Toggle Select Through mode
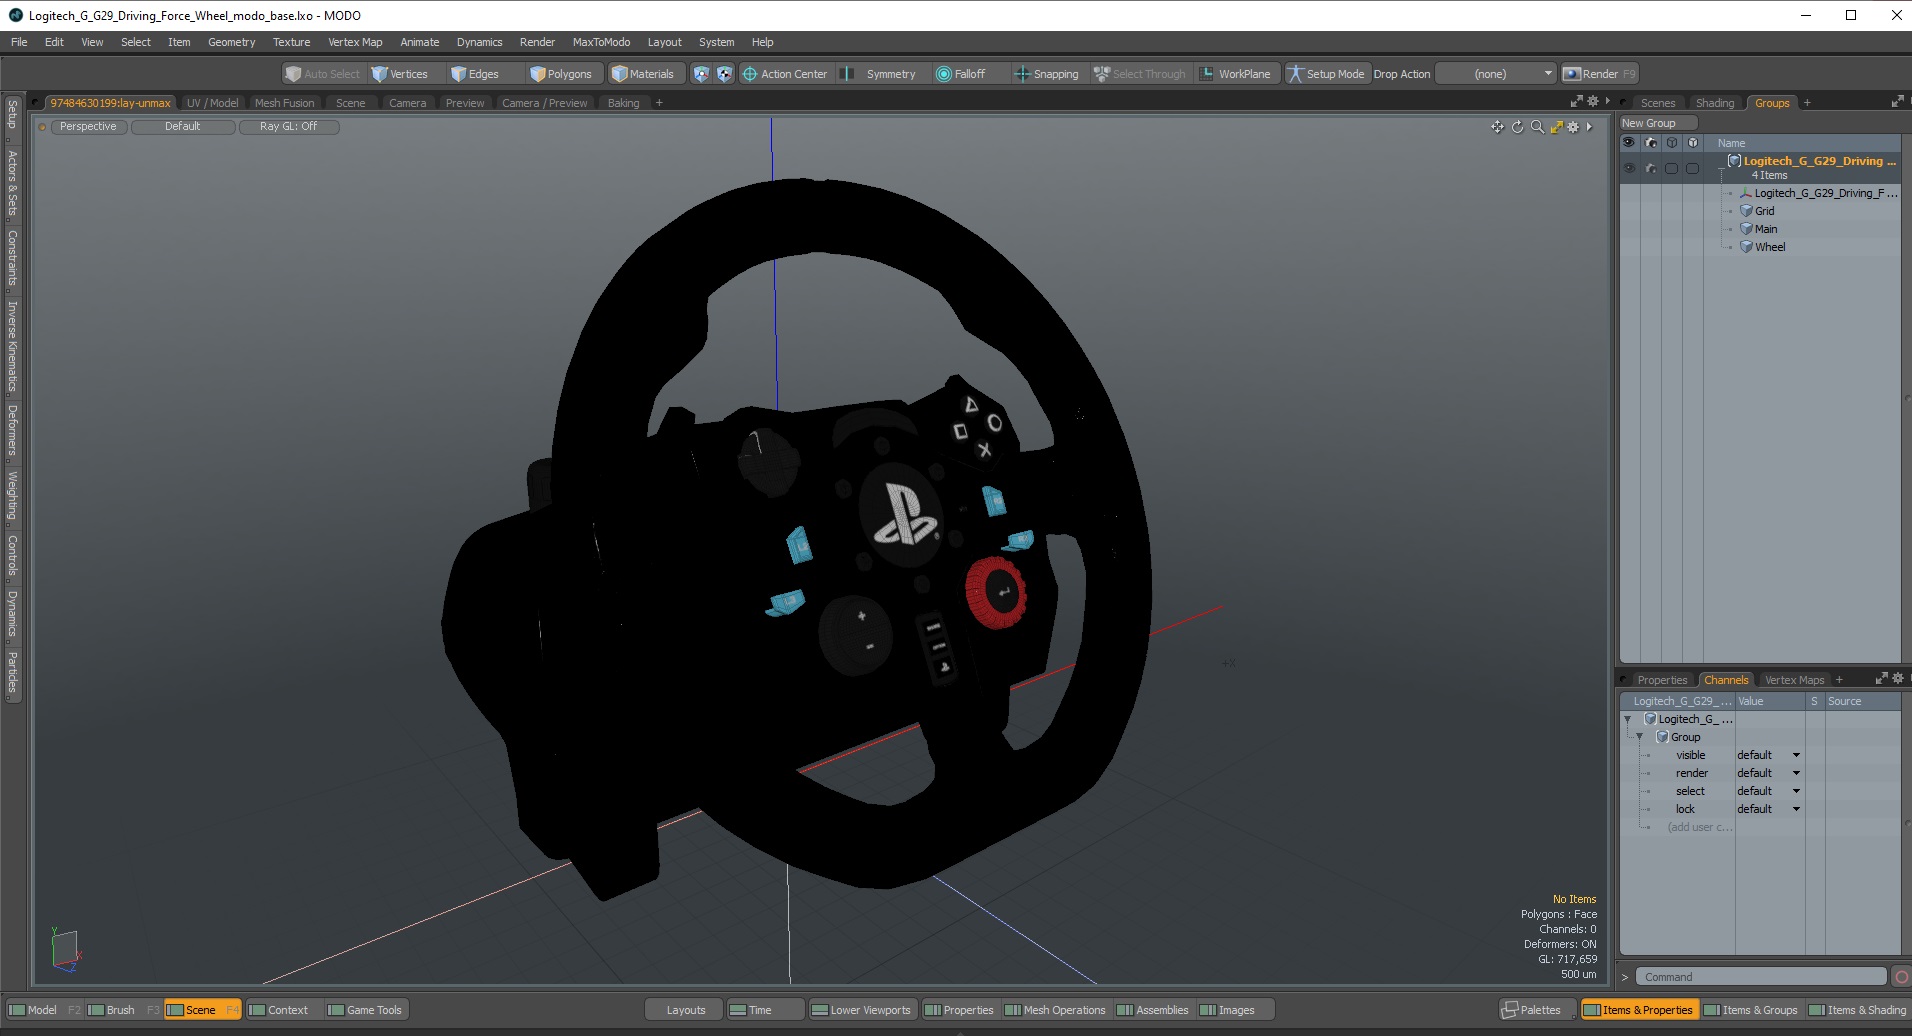The height and width of the screenshot is (1036, 1912). (x=1140, y=74)
